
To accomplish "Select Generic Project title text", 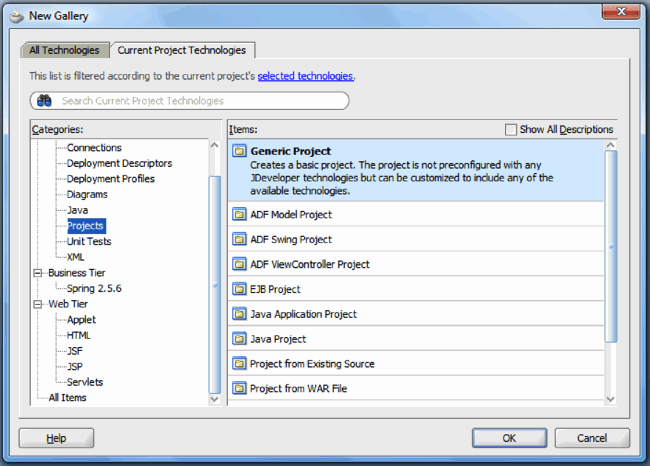I will (291, 151).
